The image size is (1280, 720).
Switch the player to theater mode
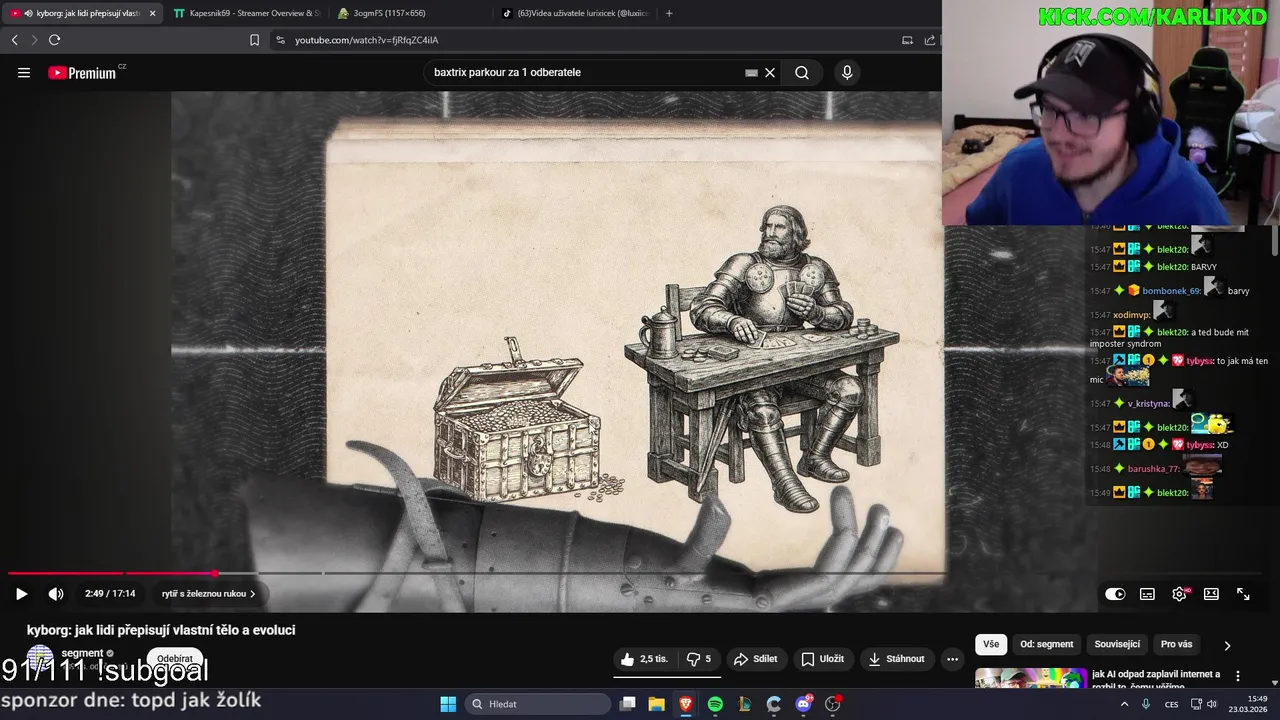click(1211, 594)
